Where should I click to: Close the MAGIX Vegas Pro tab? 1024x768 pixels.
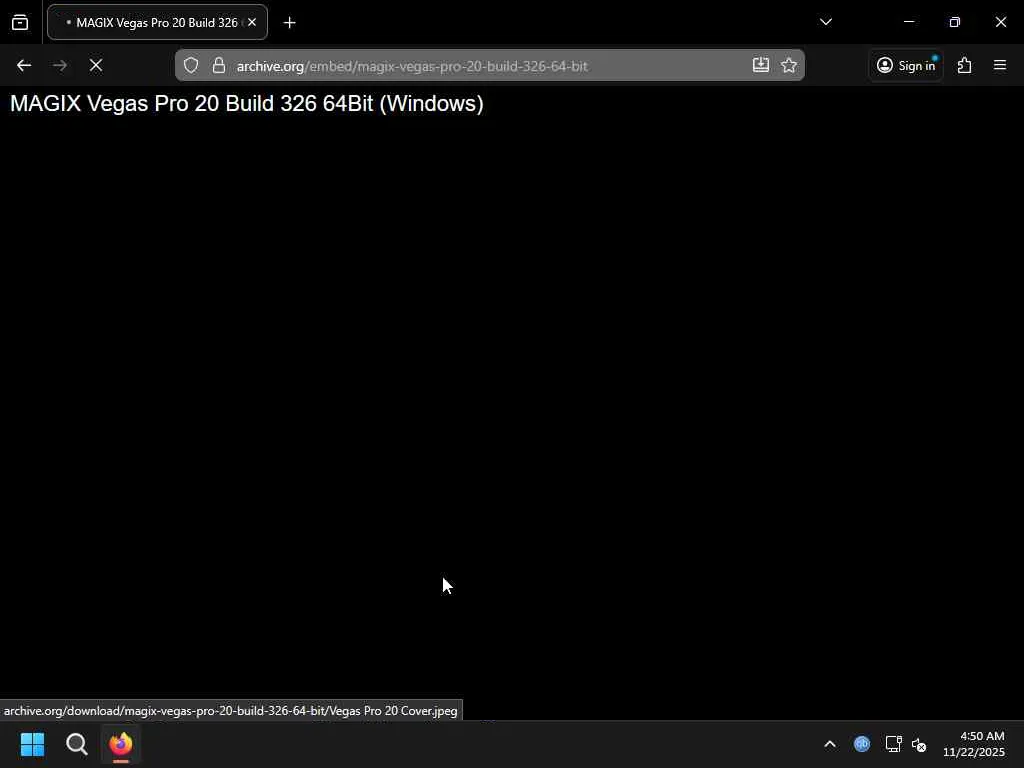(252, 22)
